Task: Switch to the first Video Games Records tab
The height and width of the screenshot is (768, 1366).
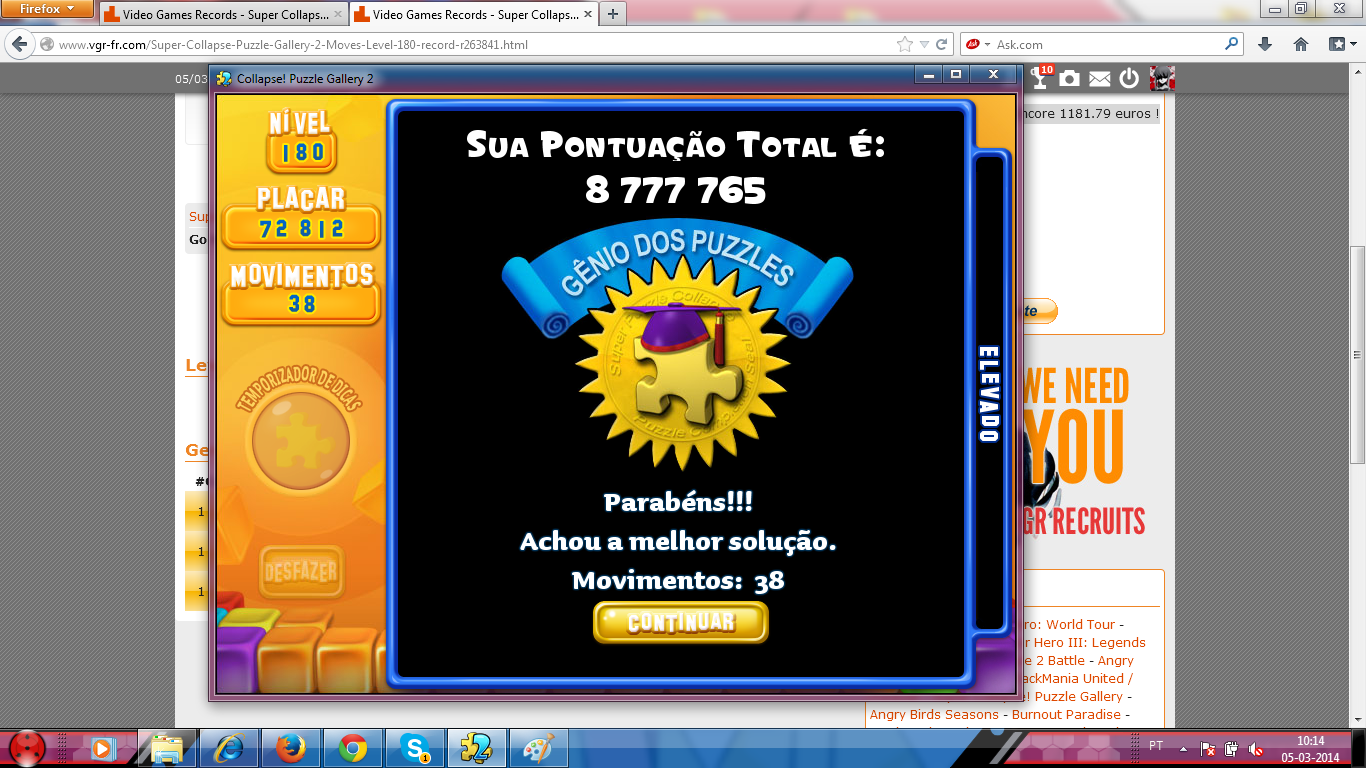Action: (x=220, y=15)
